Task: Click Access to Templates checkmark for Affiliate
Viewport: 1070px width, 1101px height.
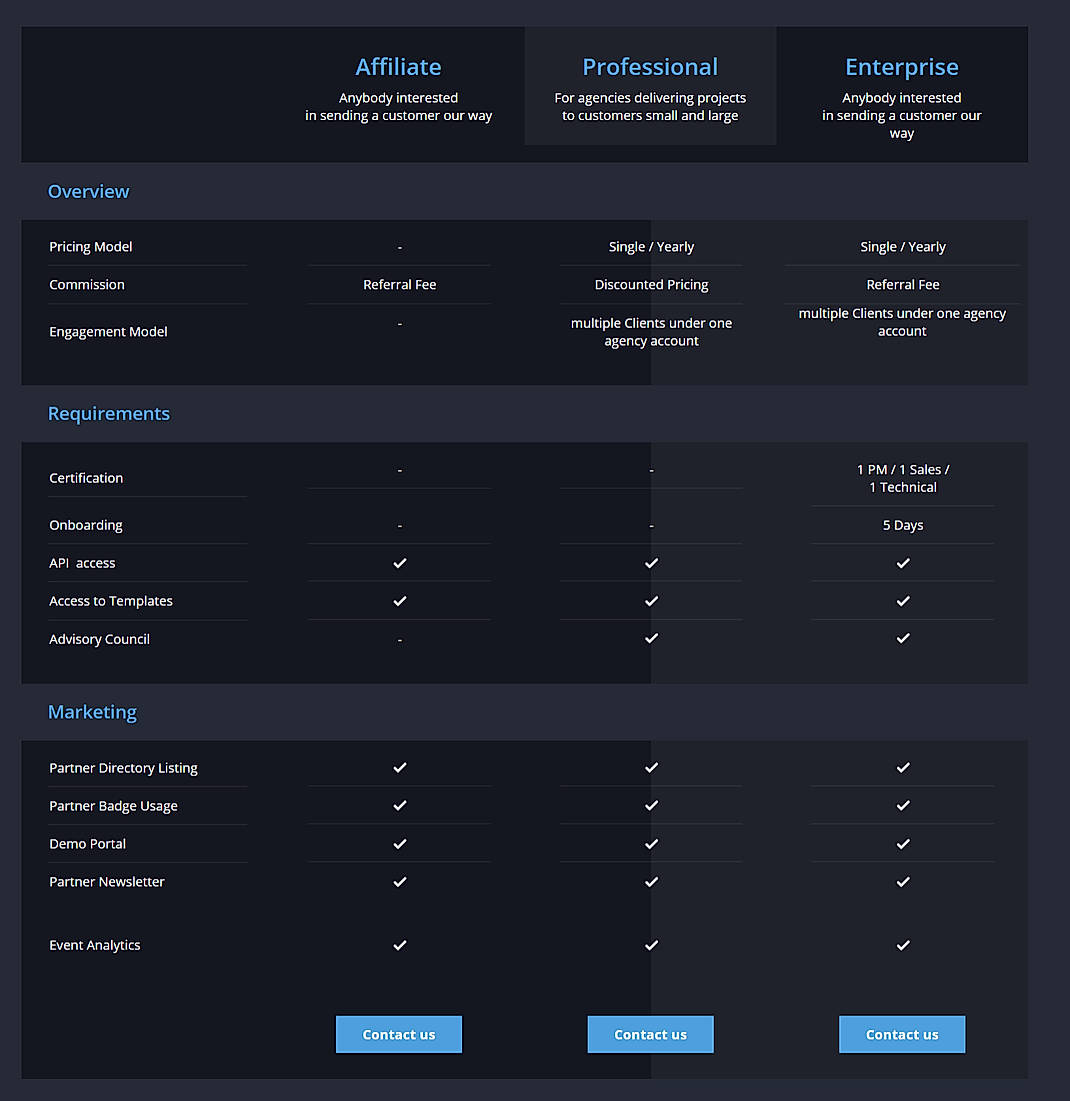Action: [x=399, y=601]
